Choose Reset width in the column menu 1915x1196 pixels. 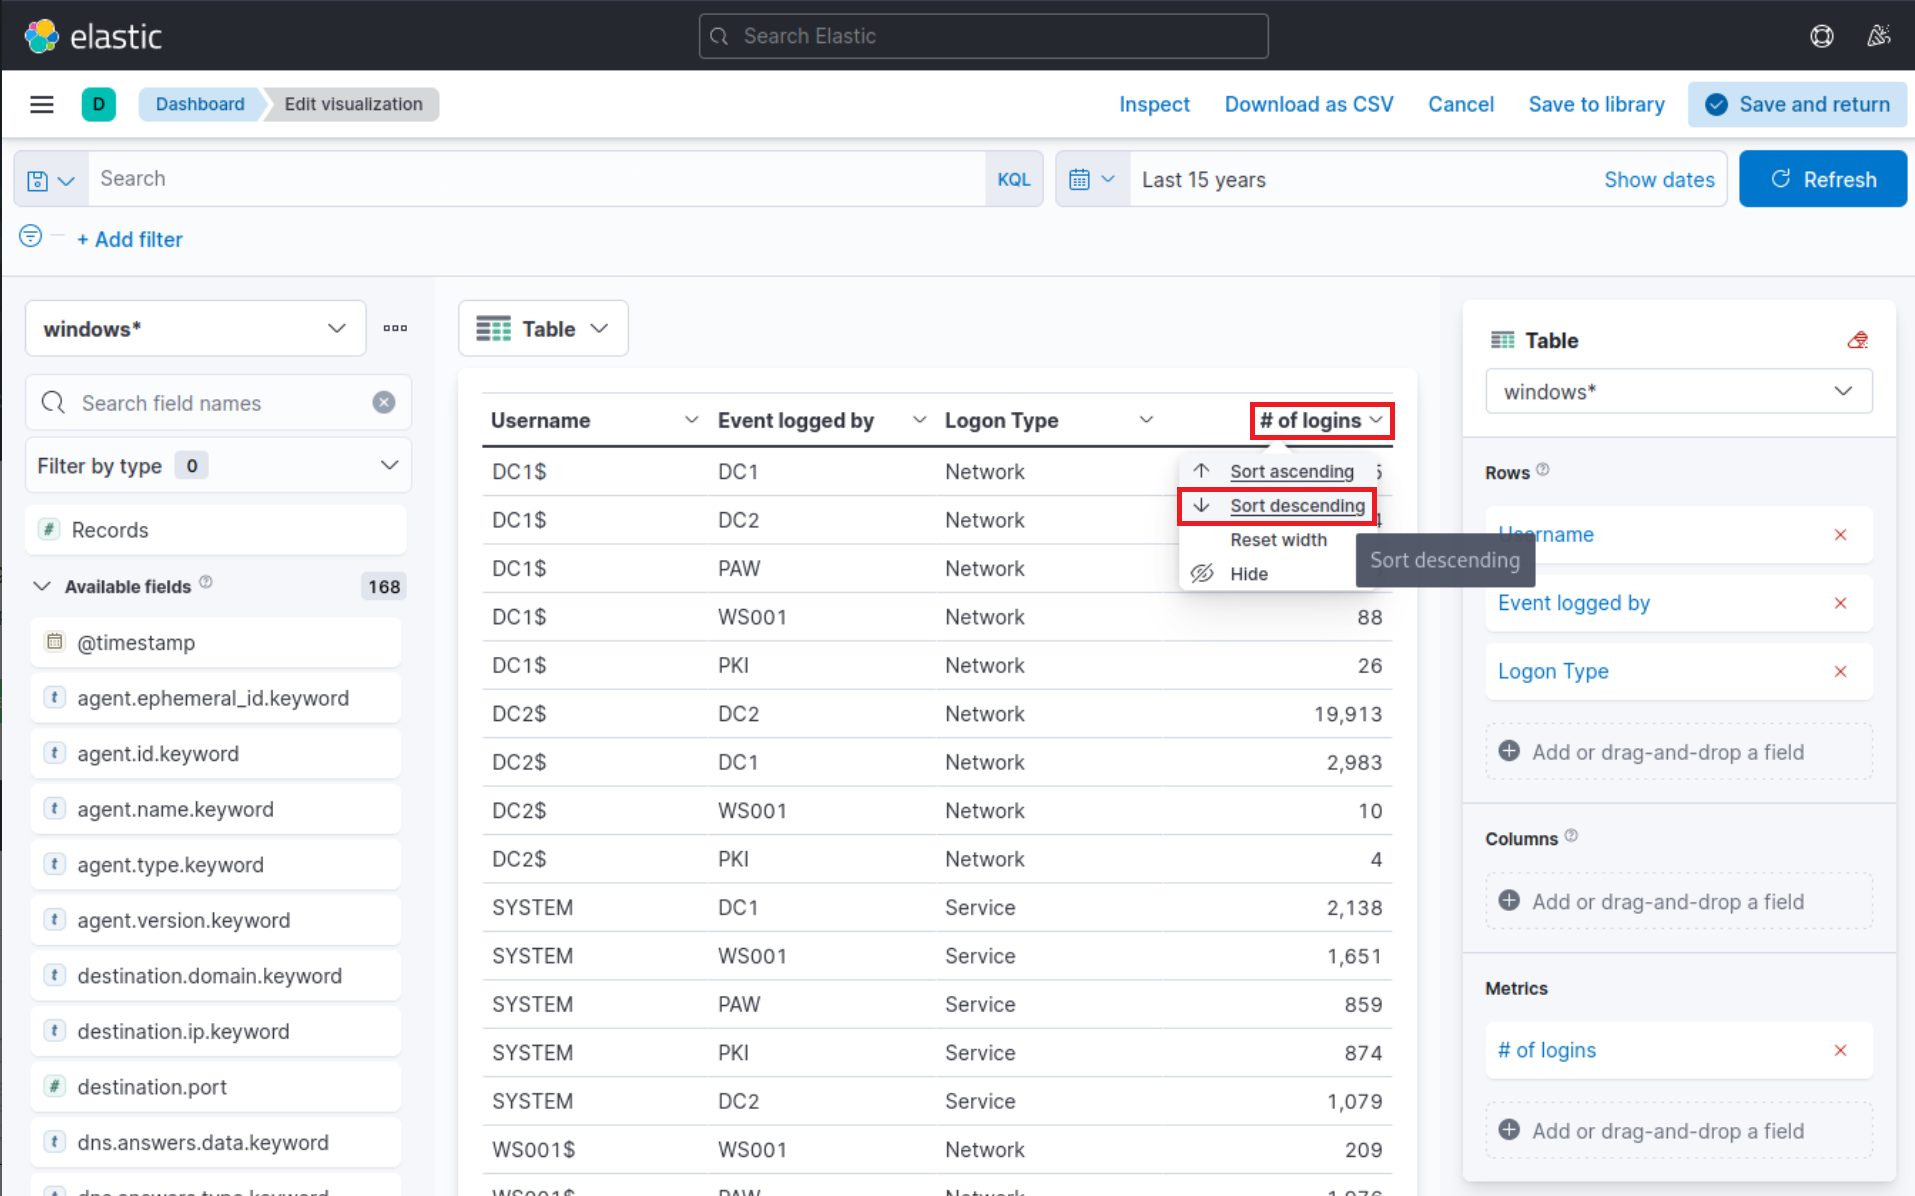click(x=1278, y=539)
